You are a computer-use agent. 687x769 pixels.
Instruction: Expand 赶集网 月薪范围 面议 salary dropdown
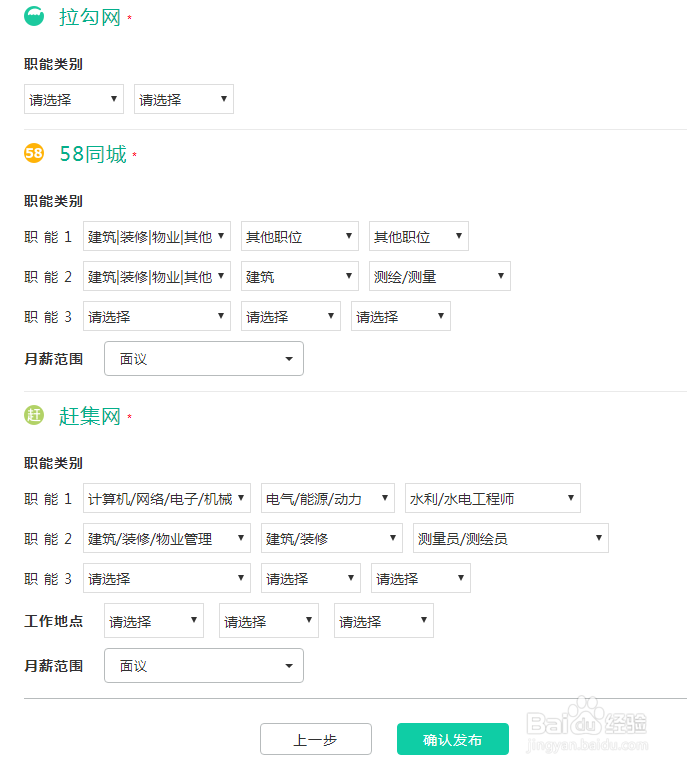click(x=203, y=666)
